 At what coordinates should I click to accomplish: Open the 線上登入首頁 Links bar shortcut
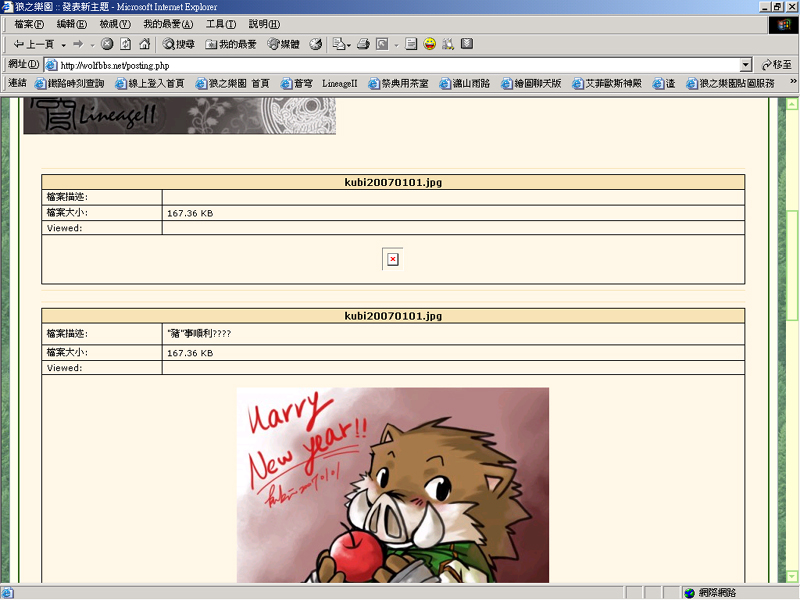coord(150,83)
